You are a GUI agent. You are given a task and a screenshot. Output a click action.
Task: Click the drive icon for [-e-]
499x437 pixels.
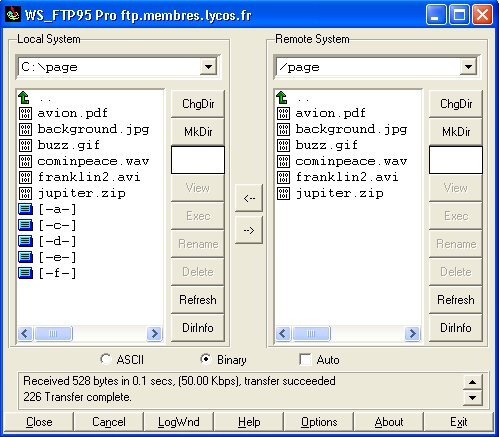point(25,257)
